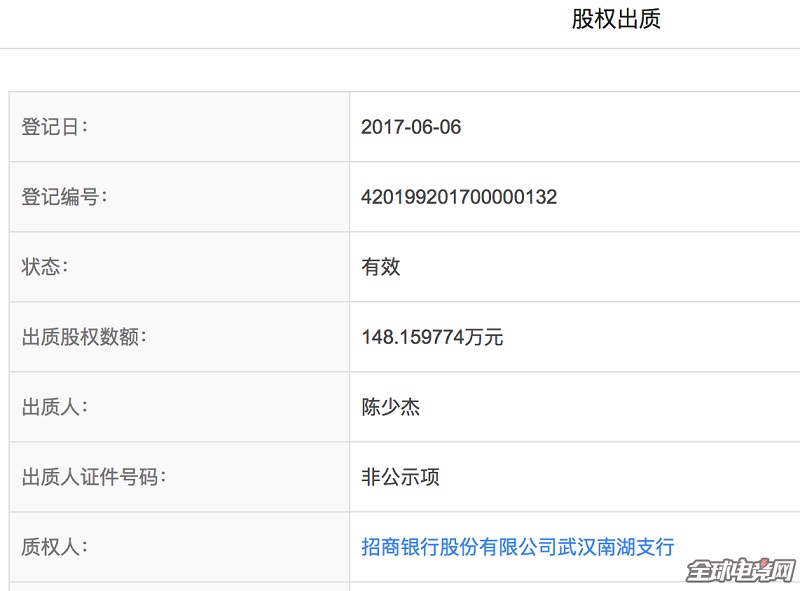Click the 质权人 label
Screen dimensions: 800x591
(54, 547)
